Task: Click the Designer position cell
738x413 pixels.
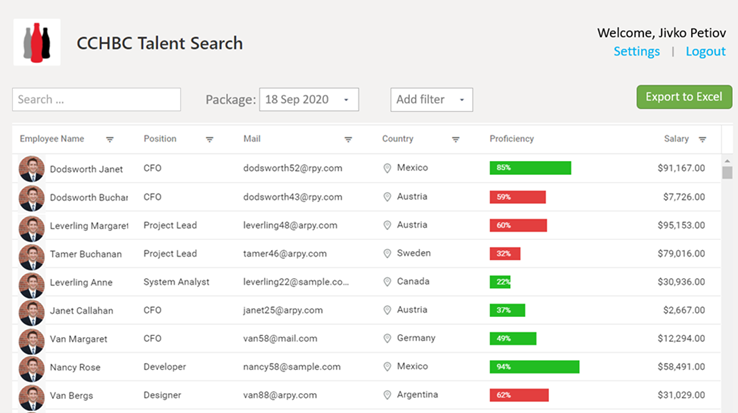Action: pos(162,395)
